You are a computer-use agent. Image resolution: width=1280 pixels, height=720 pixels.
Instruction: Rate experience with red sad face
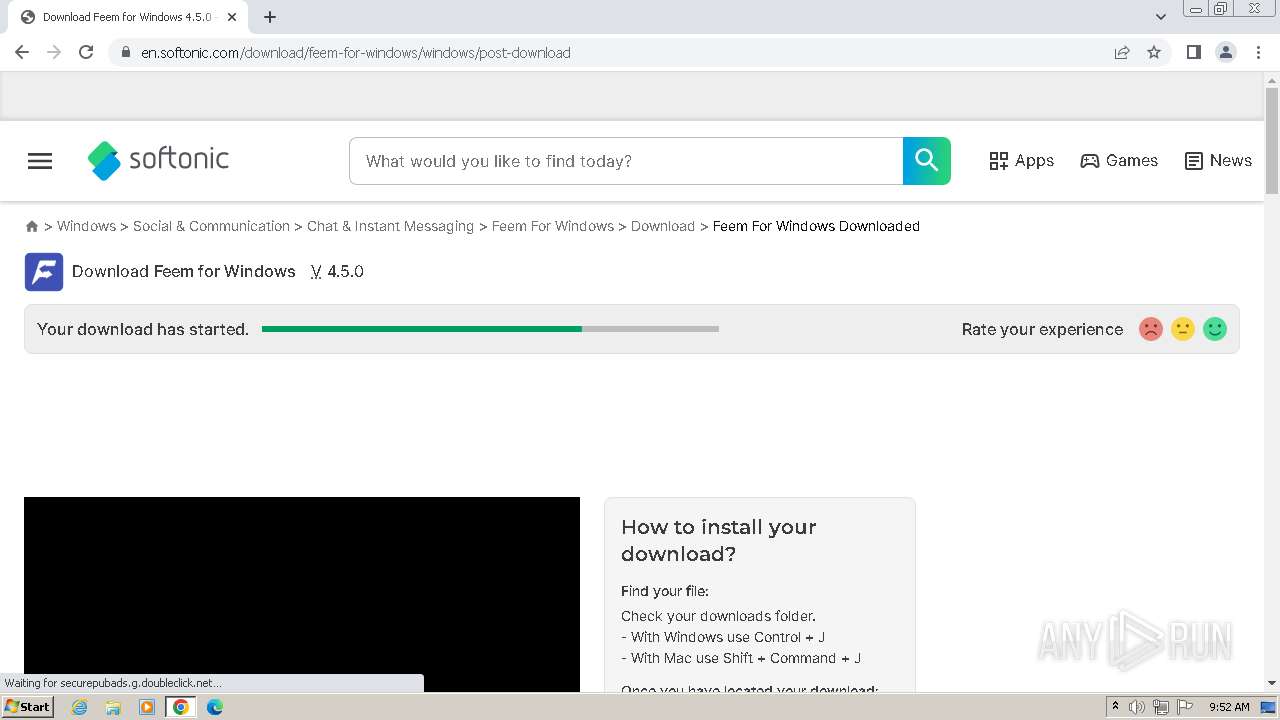tap(1151, 329)
